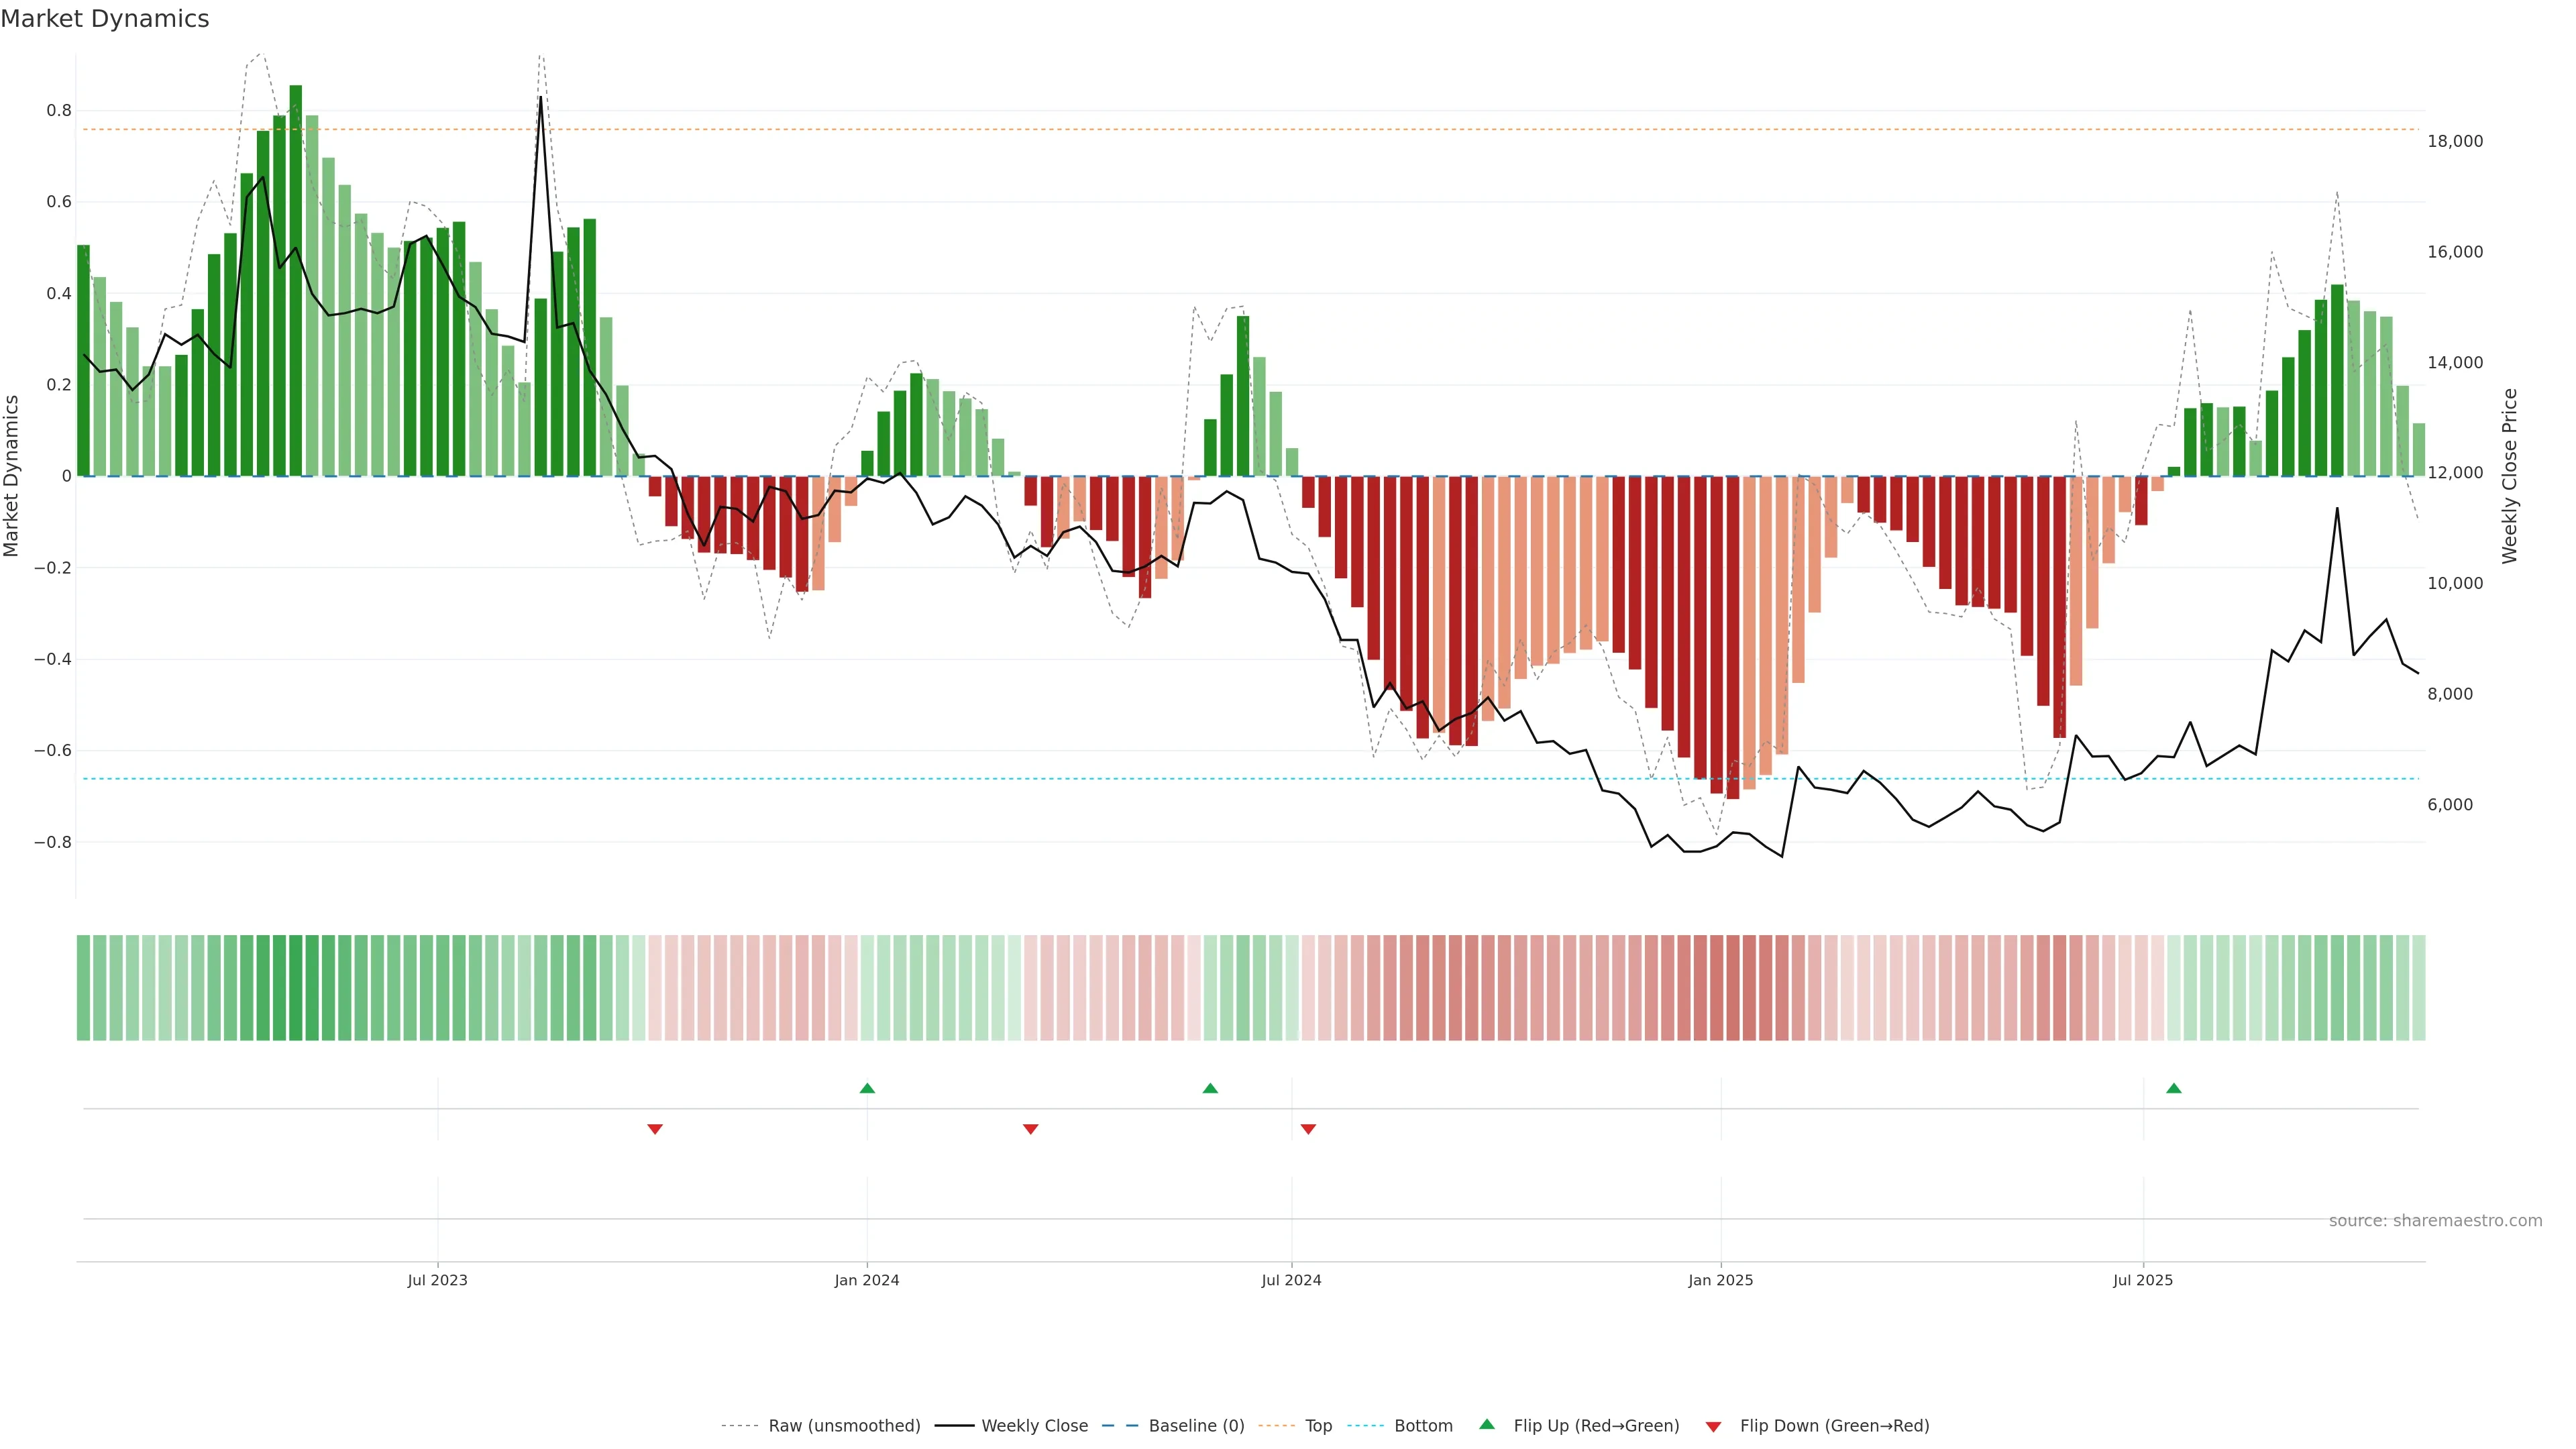Click the Jan 2025 x-axis label
This screenshot has height=1449, width=2576.
pyautogui.click(x=1720, y=1280)
